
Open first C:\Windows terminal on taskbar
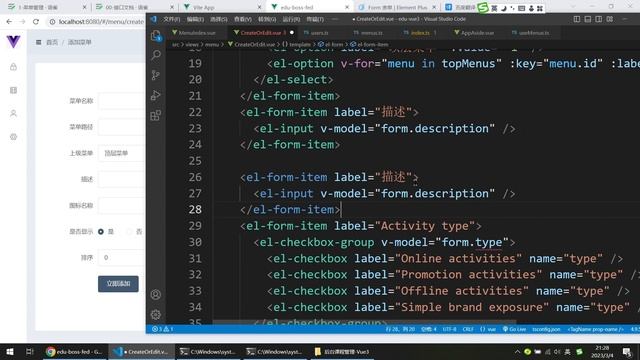[x=207, y=351]
